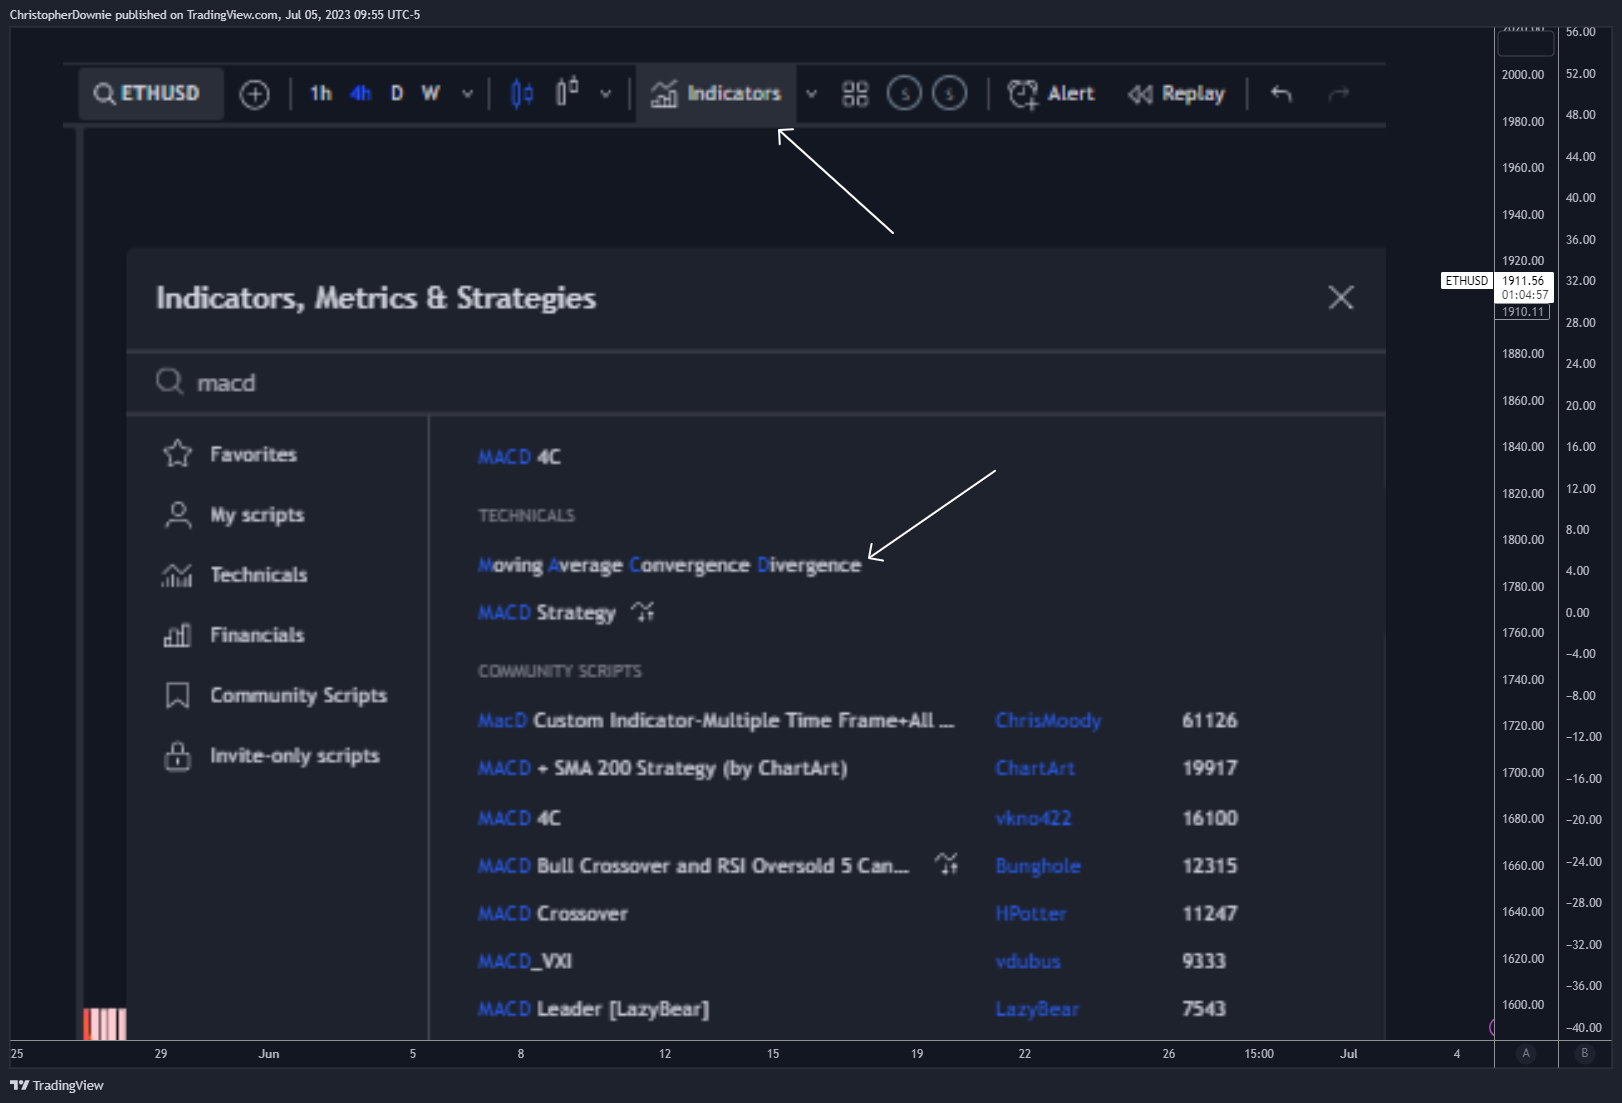Add the MACD_VXI script
Image resolution: width=1622 pixels, height=1103 pixels.
click(524, 961)
